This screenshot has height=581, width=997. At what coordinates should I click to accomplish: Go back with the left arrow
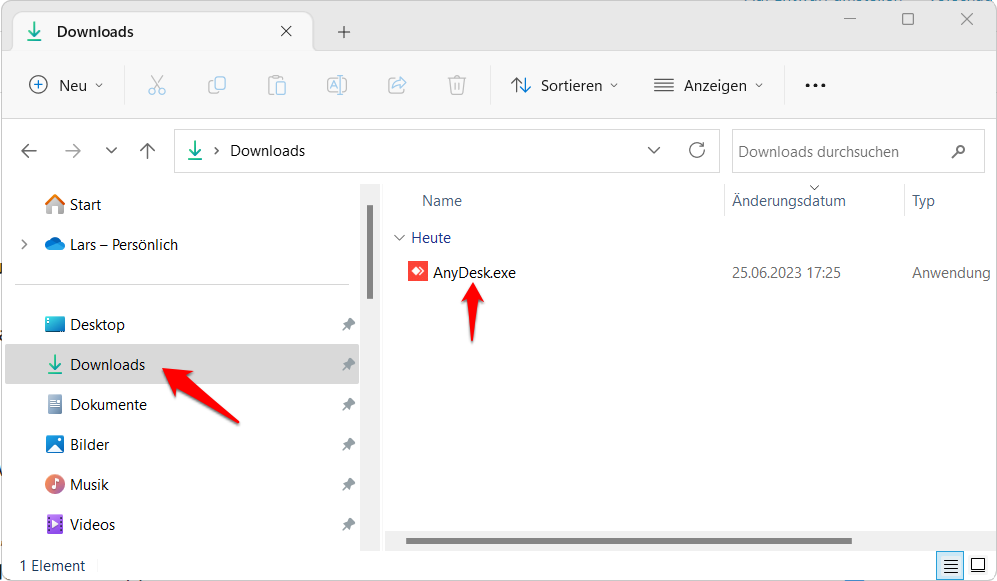[29, 151]
